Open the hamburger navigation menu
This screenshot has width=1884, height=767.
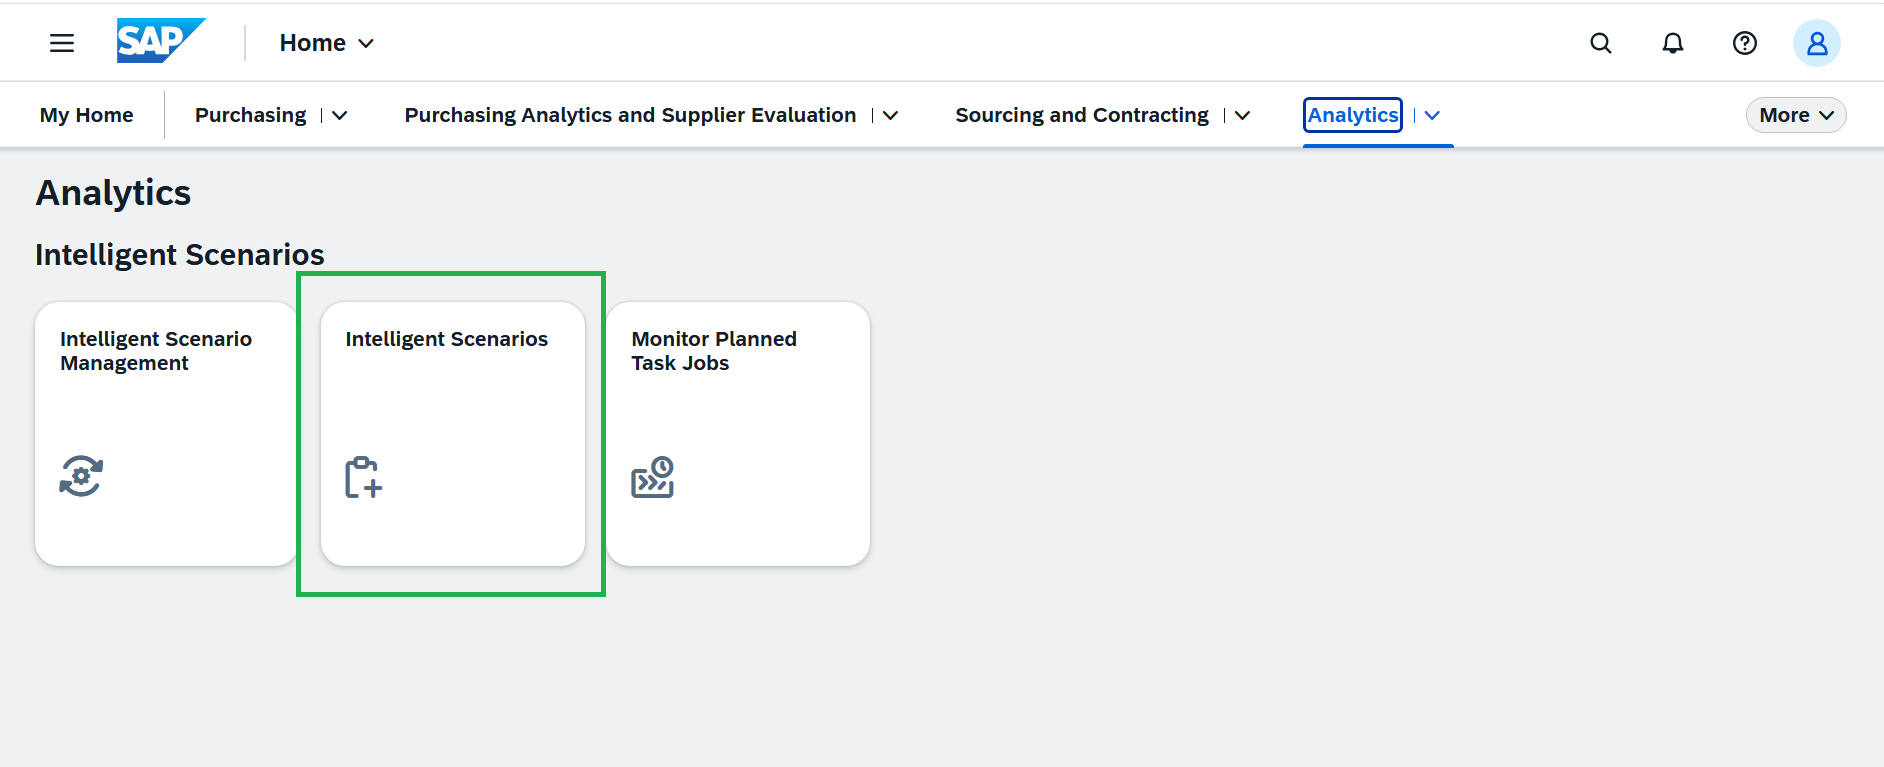pos(62,43)
